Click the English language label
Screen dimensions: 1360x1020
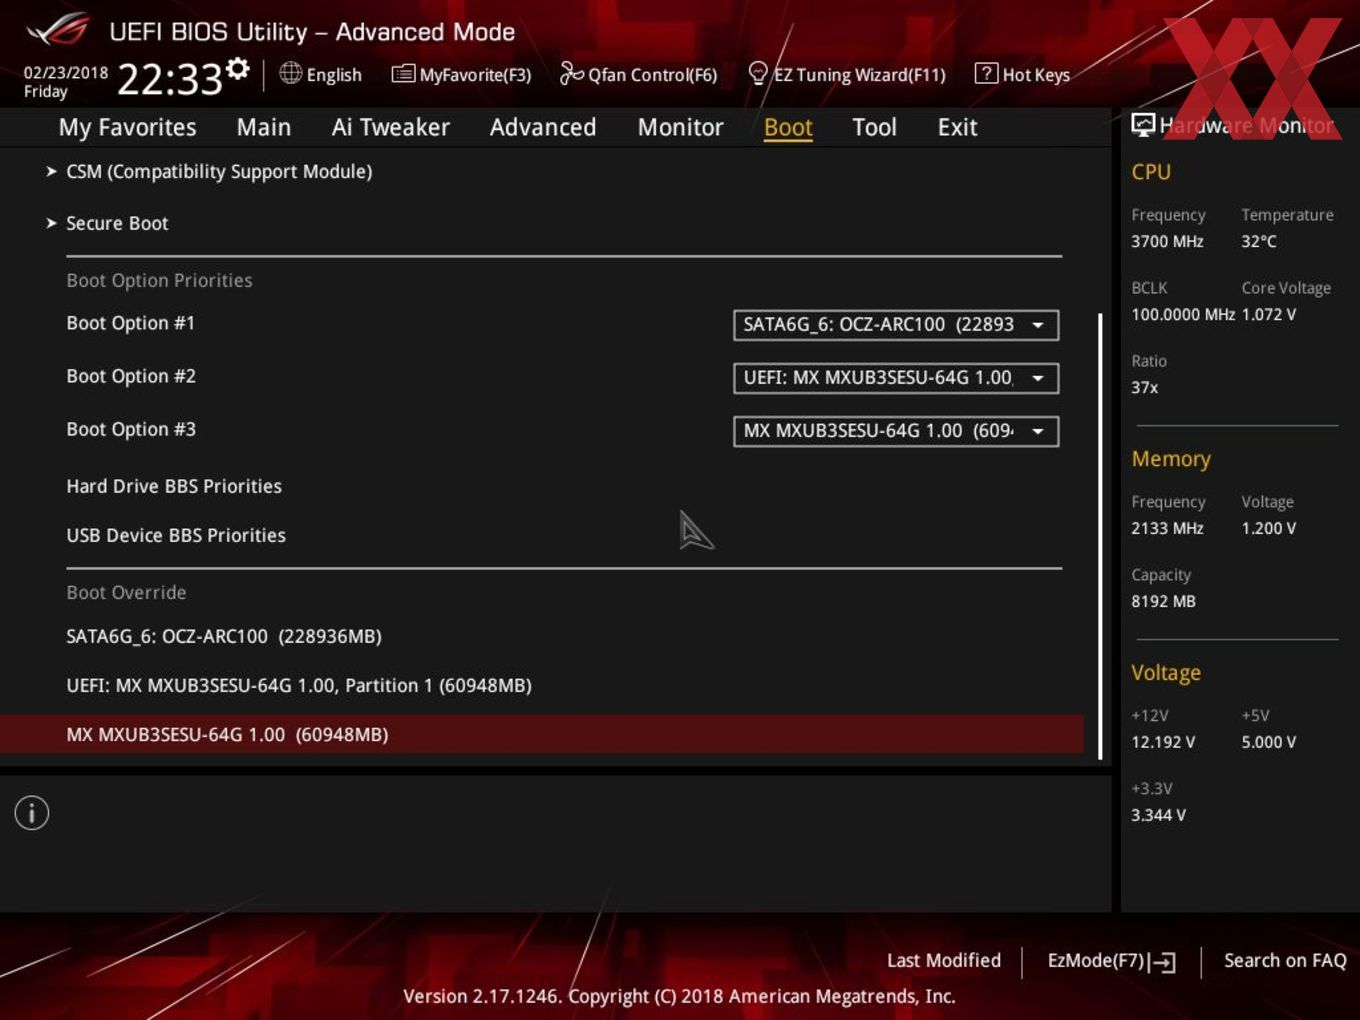[334, 75]
